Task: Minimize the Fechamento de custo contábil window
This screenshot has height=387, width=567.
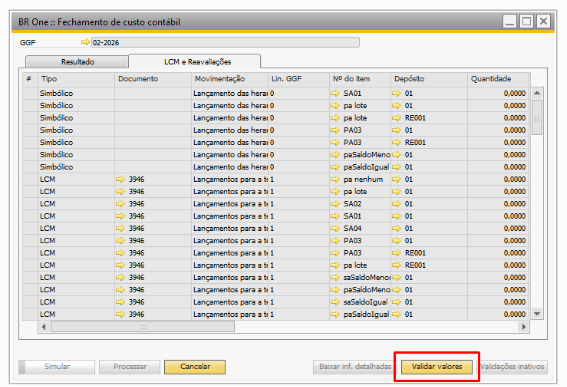Action: 510,21
